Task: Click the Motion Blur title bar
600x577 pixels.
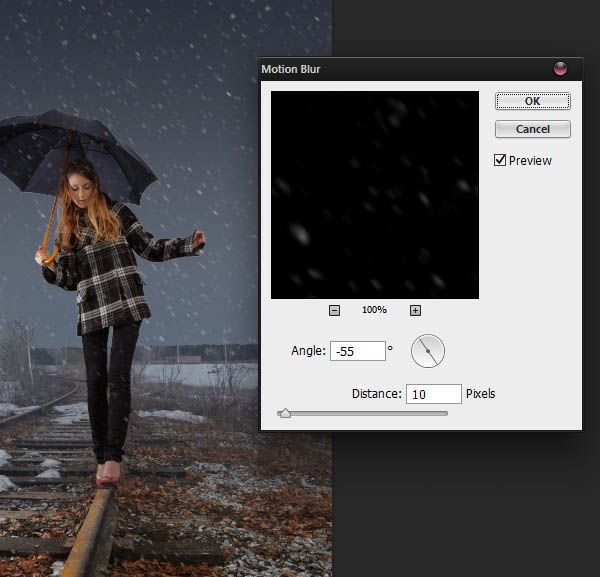Action: pos(400,69)
